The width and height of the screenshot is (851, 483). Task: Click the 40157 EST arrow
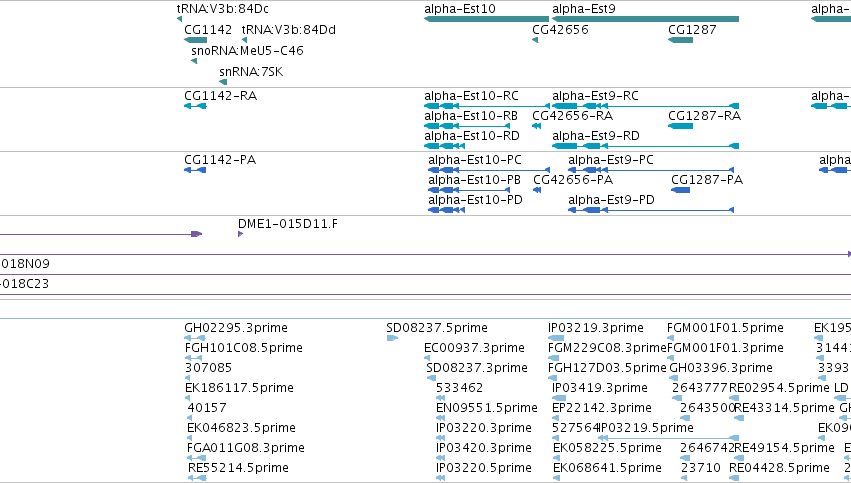coord(189,418)
